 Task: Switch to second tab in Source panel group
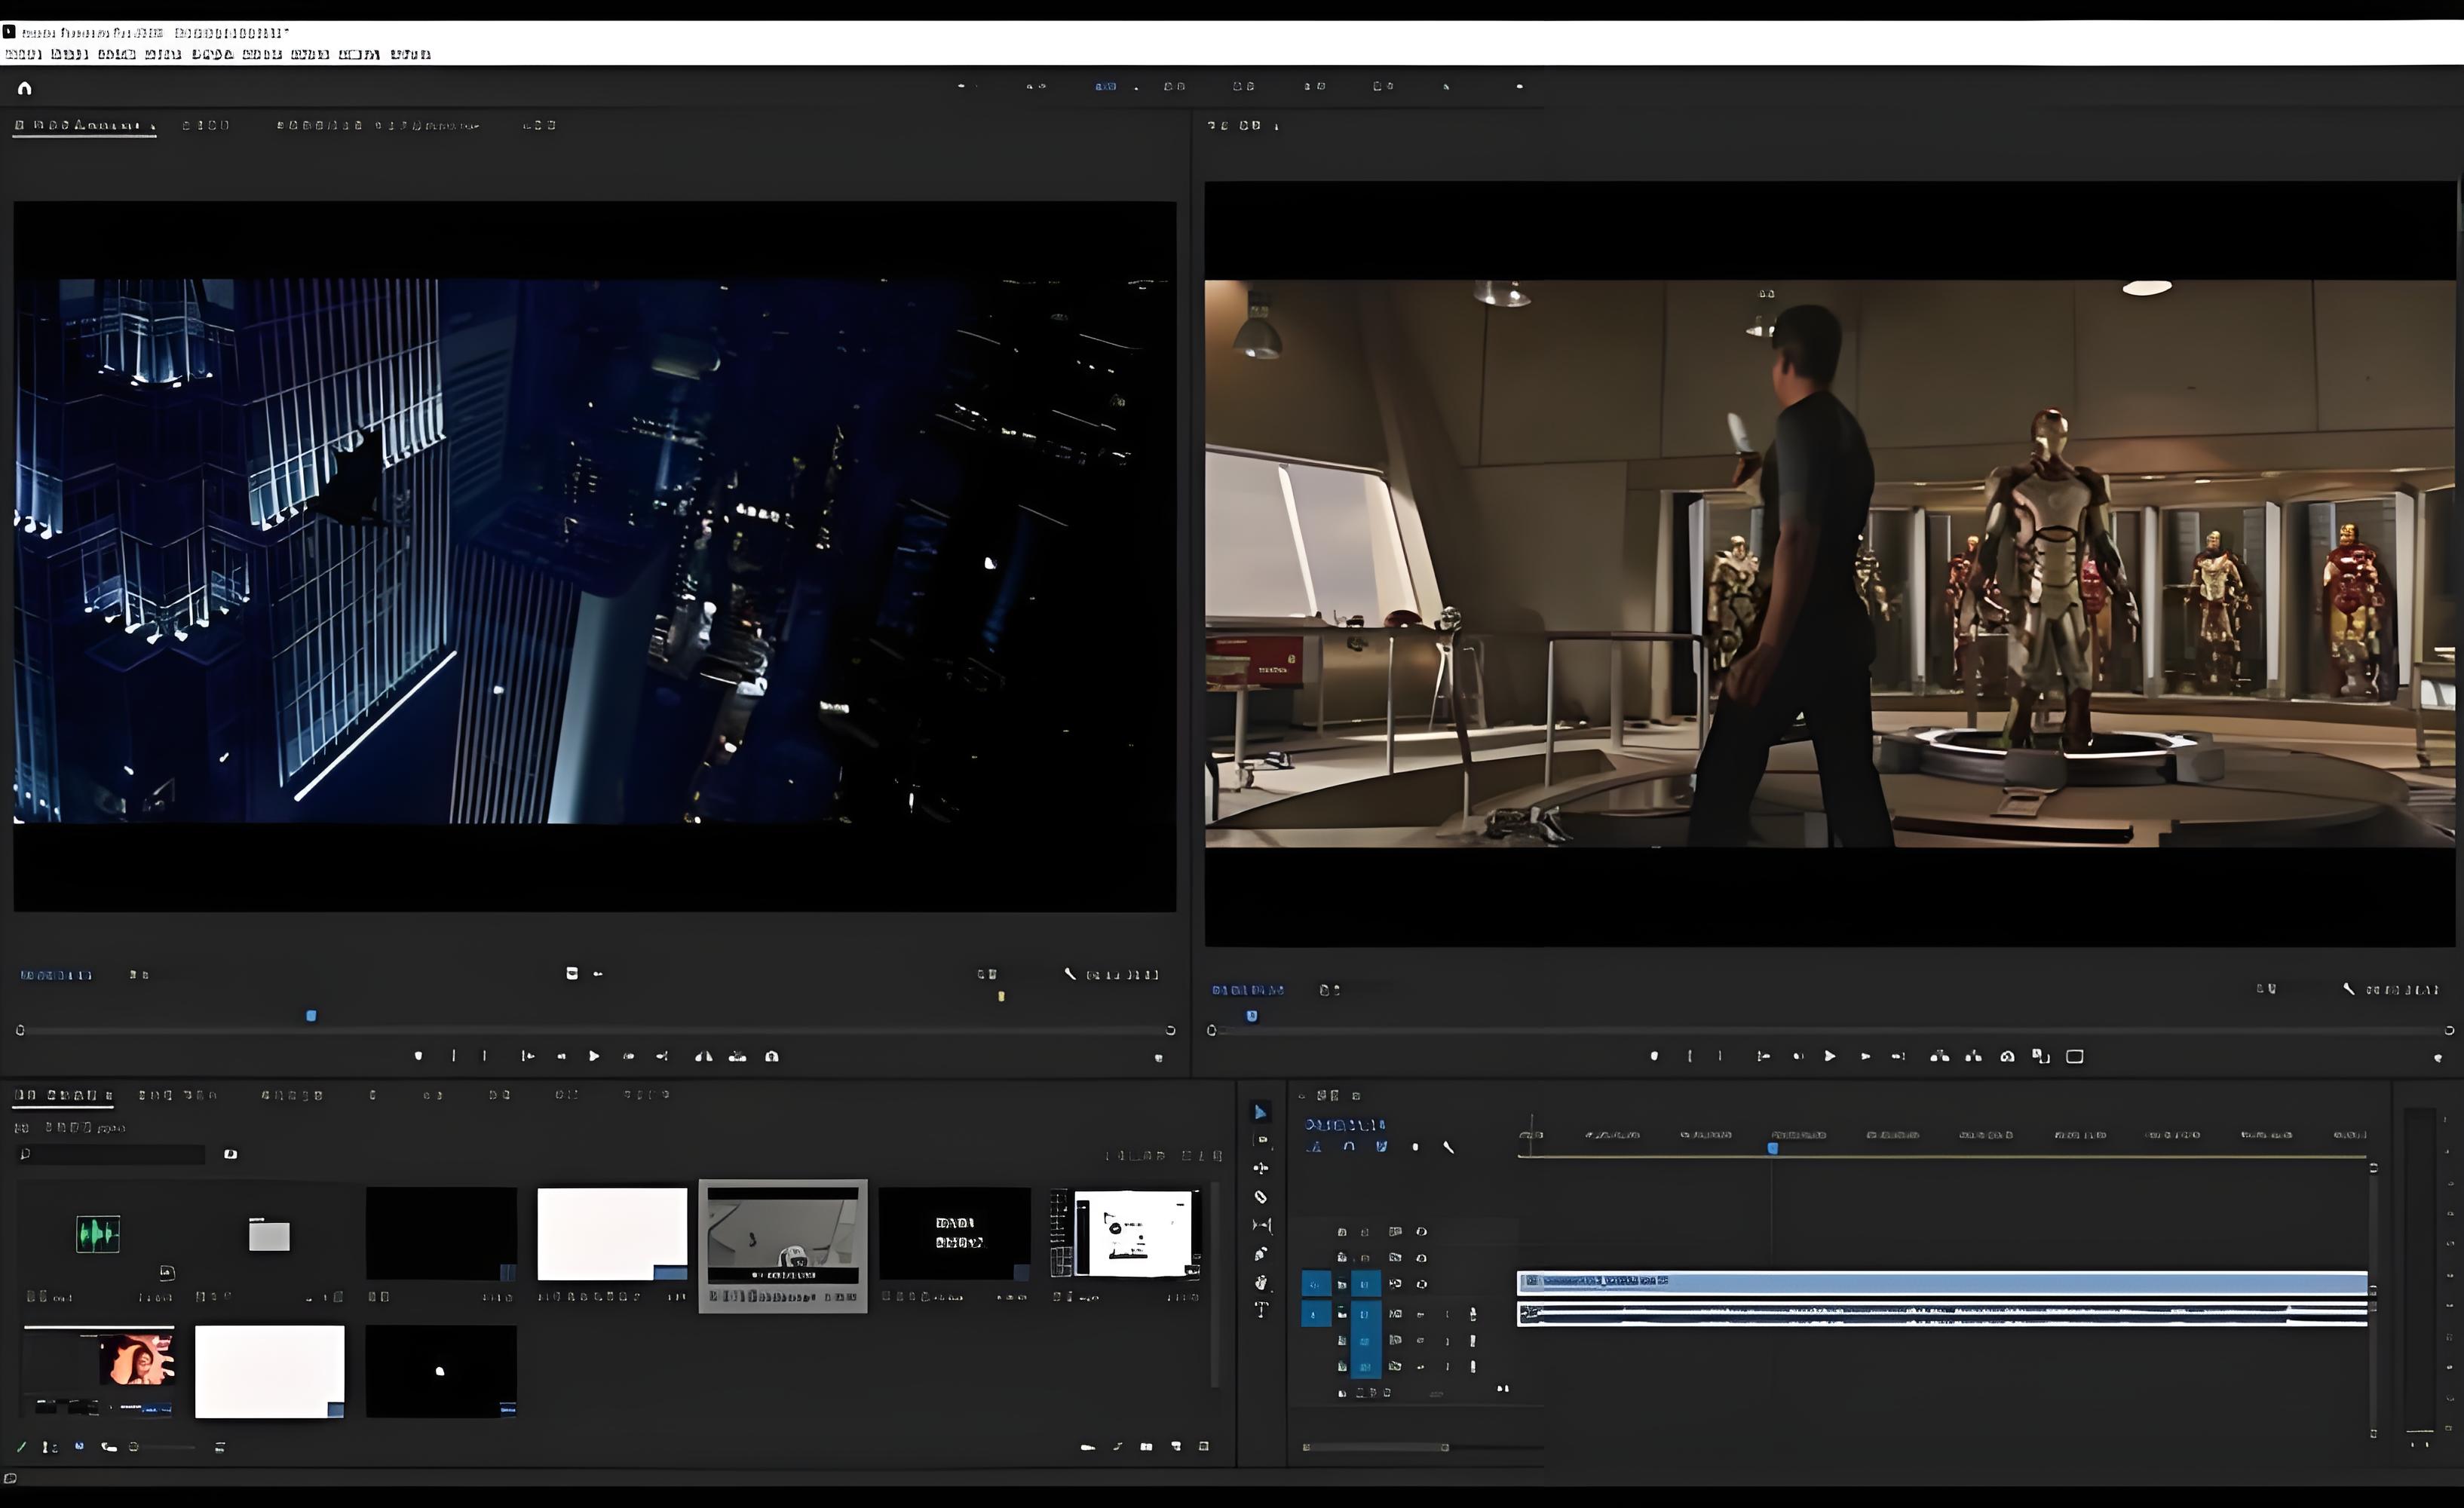pos(206,125)
